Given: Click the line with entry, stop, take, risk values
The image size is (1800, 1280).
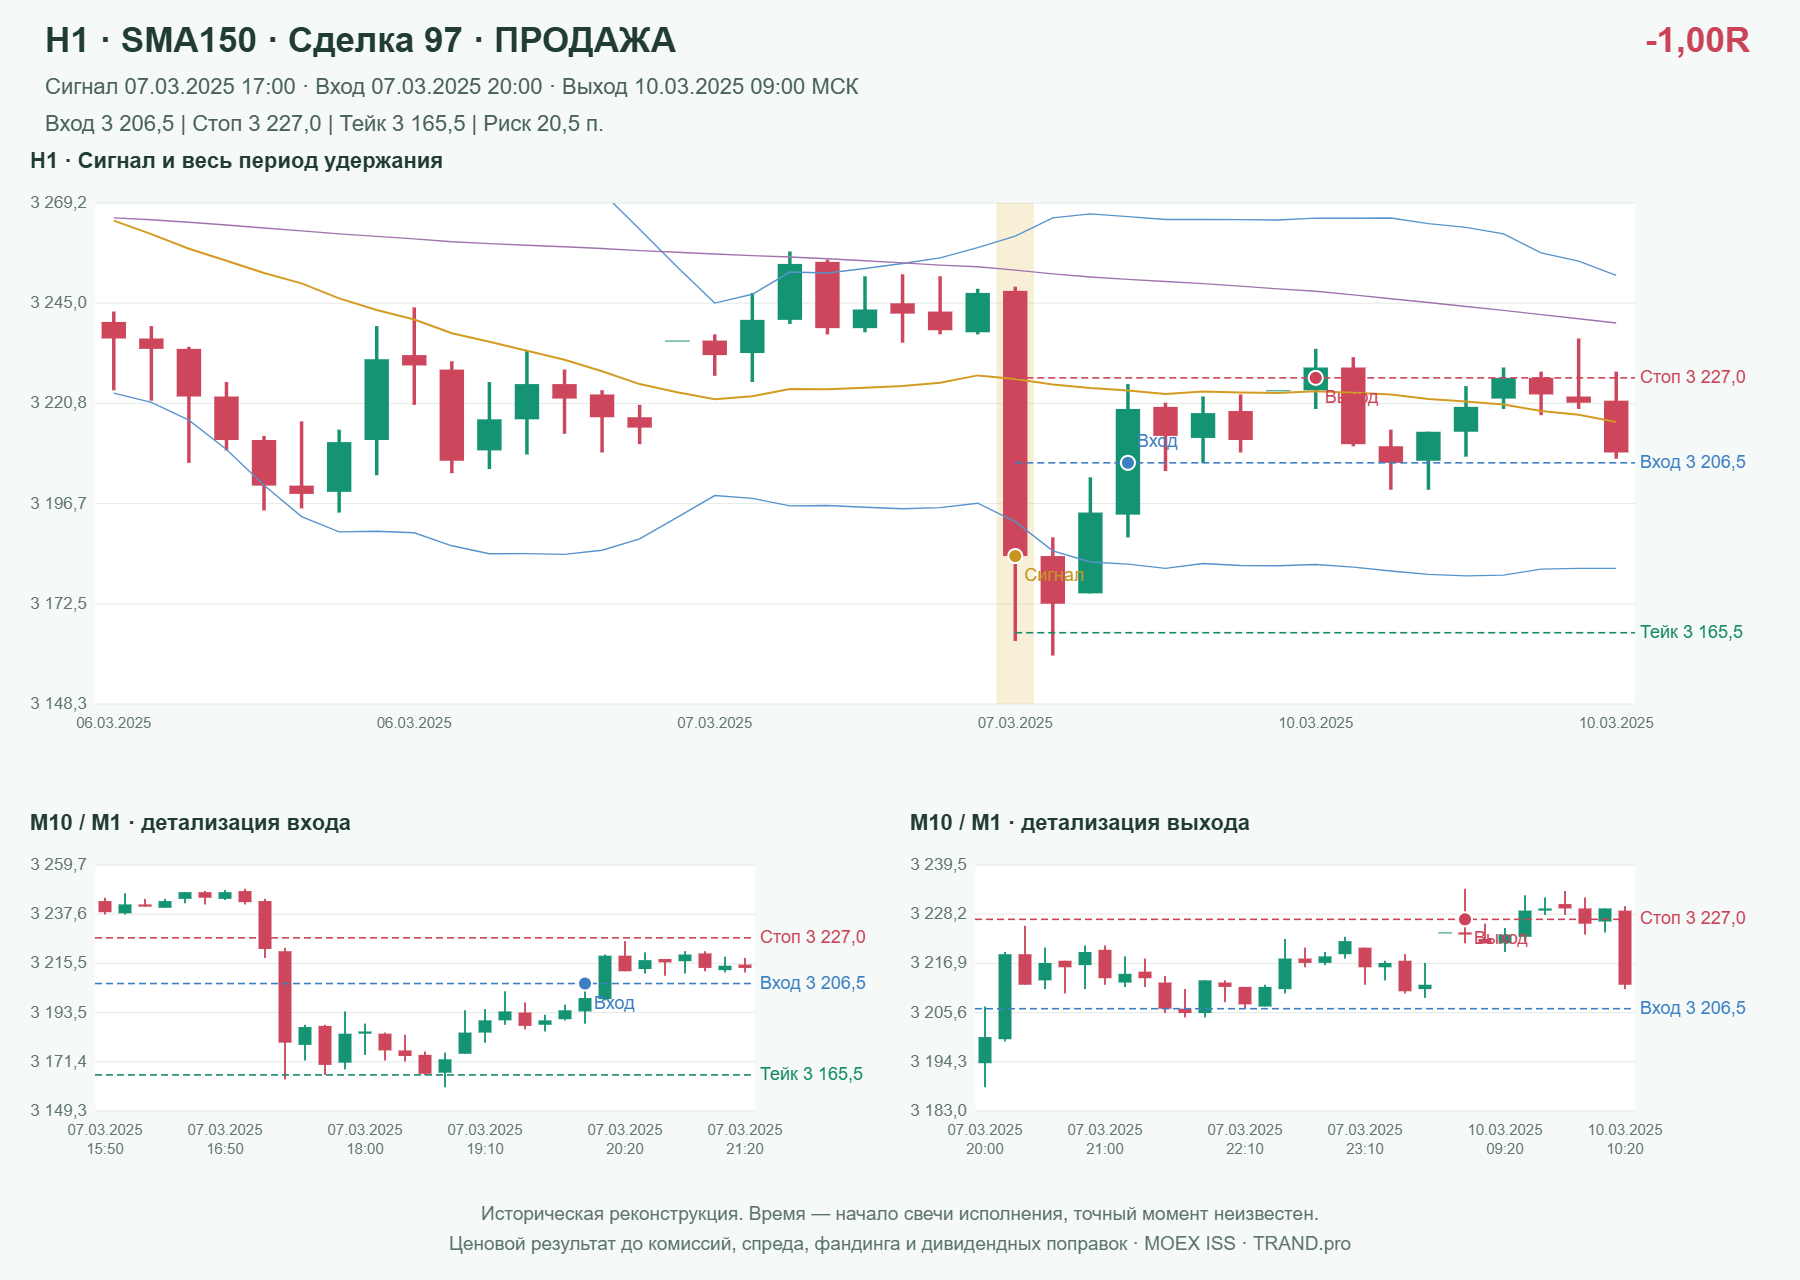Looking at the screenshot, I should pos(324,124).
